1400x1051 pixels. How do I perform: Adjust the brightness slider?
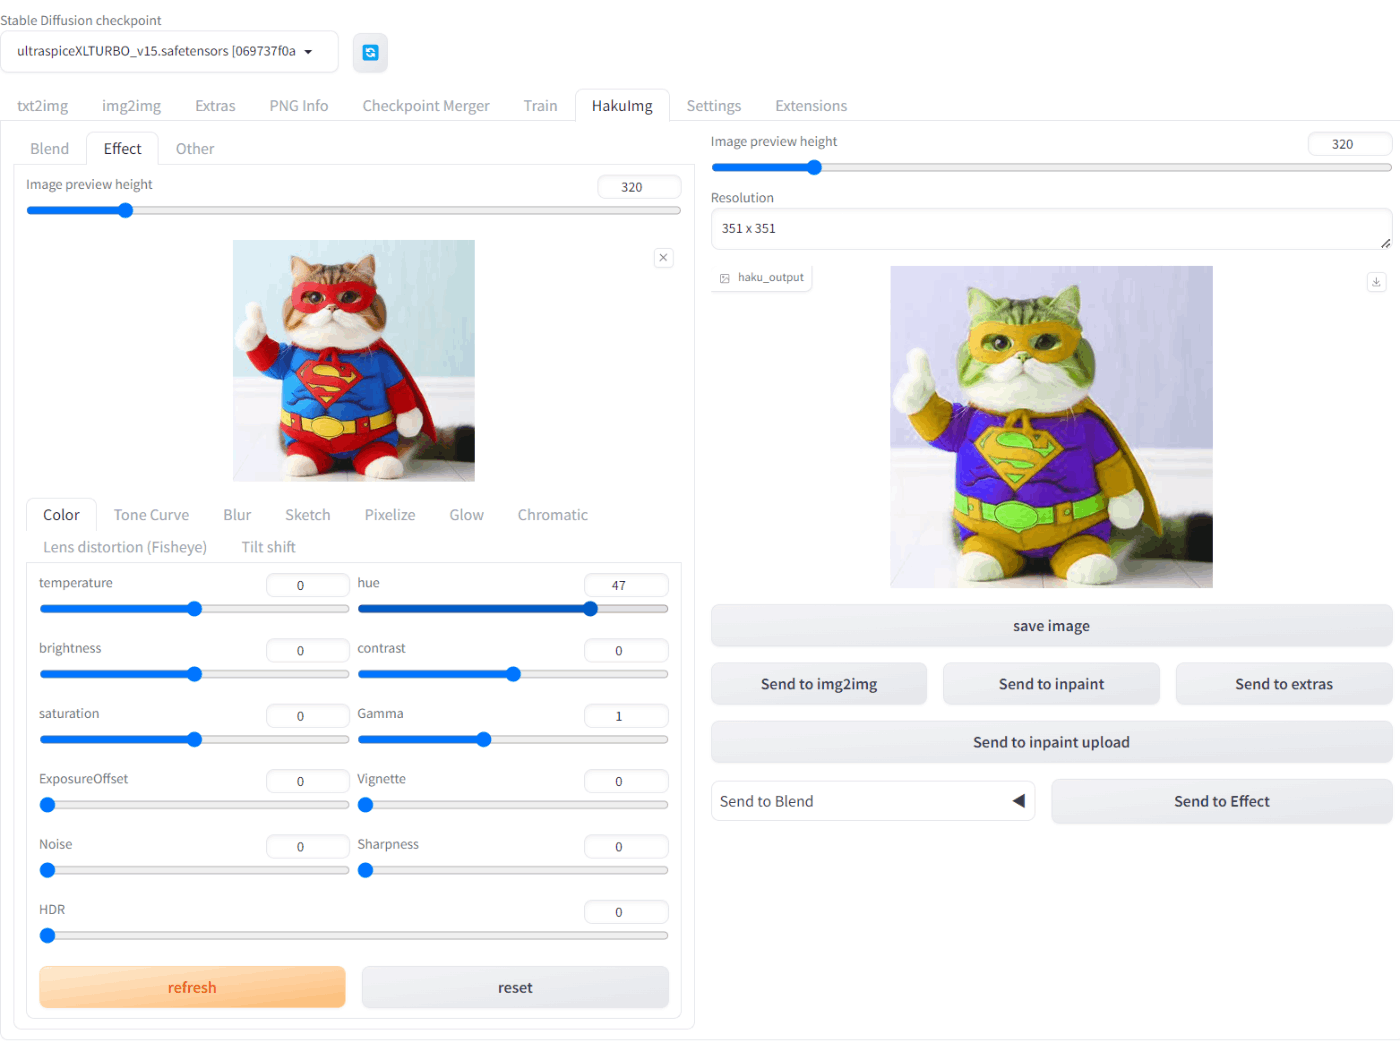click(x=194, y=674)
